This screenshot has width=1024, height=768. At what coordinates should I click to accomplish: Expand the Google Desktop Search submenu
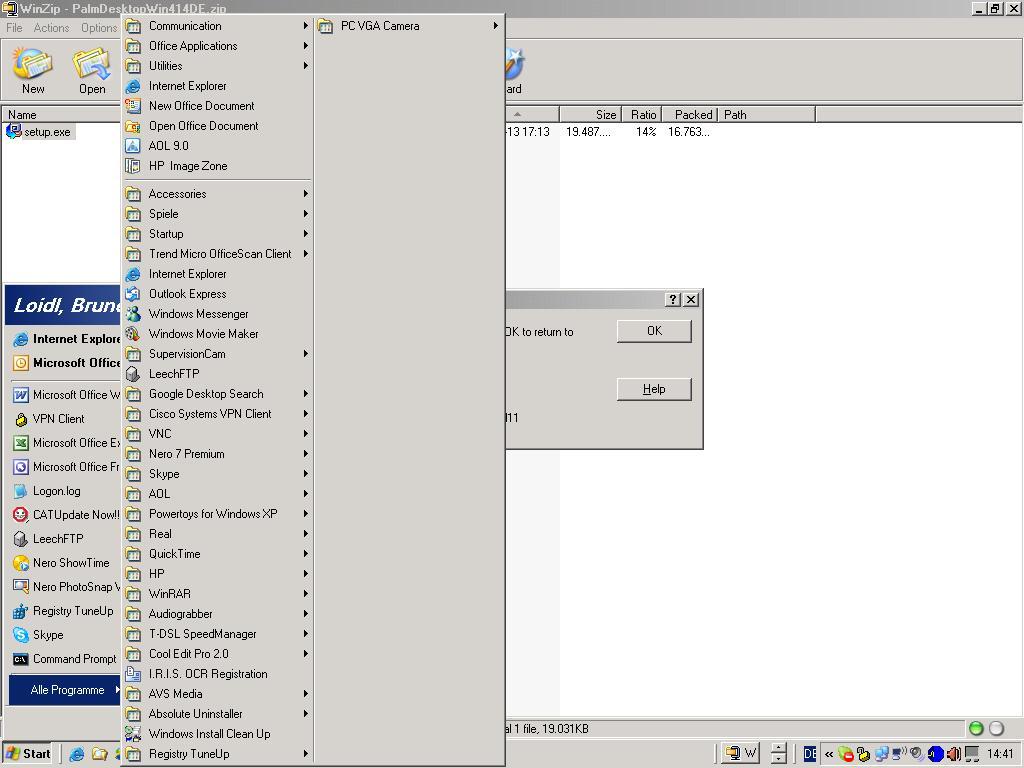click(x=217, y=394)
